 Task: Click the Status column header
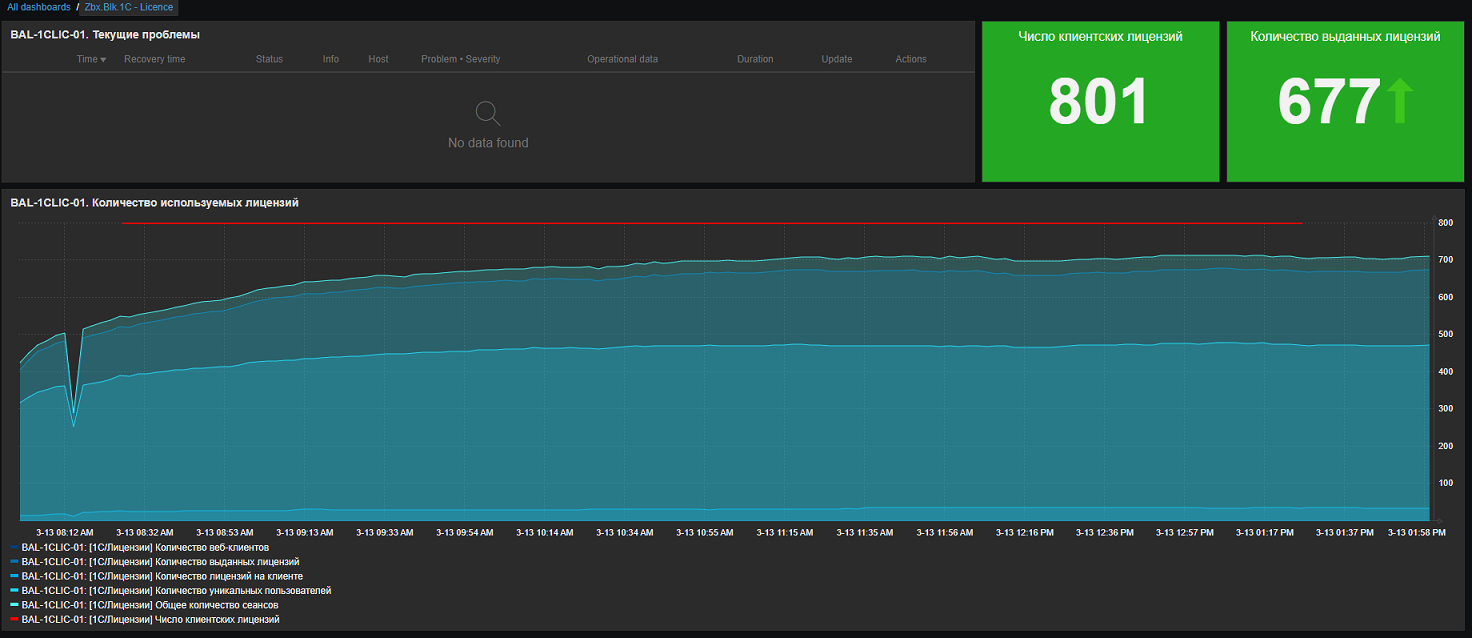click(269, 59)
